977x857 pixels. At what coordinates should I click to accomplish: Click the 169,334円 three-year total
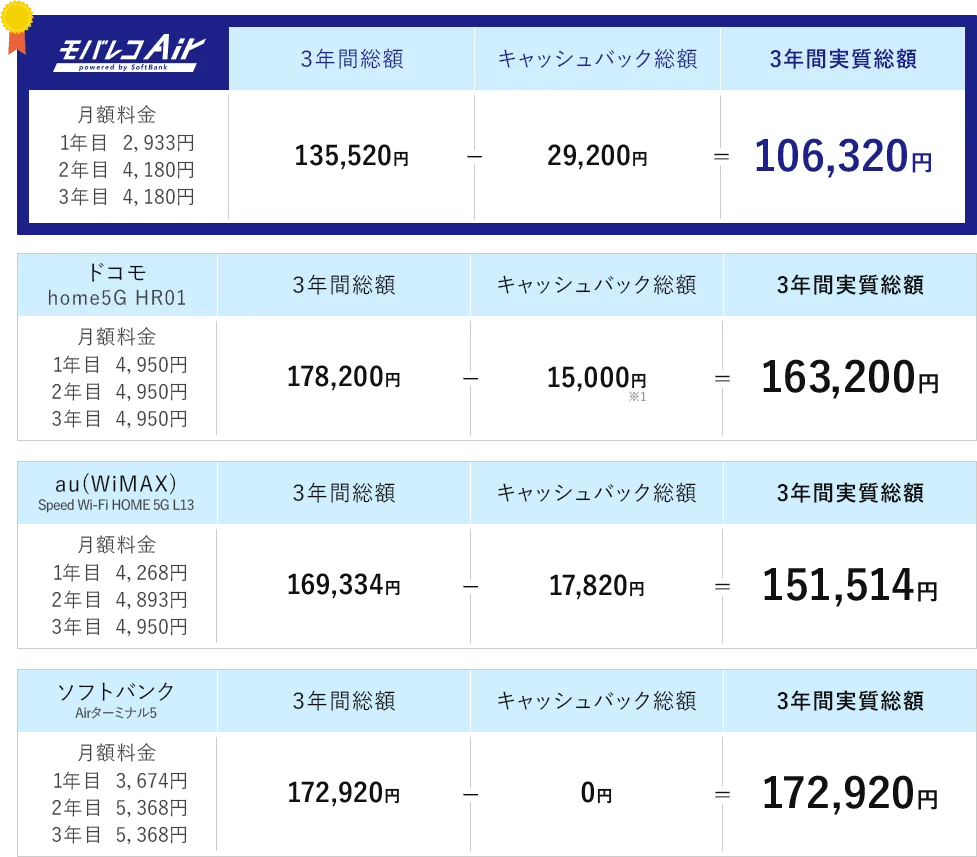[x=344, y=586]
